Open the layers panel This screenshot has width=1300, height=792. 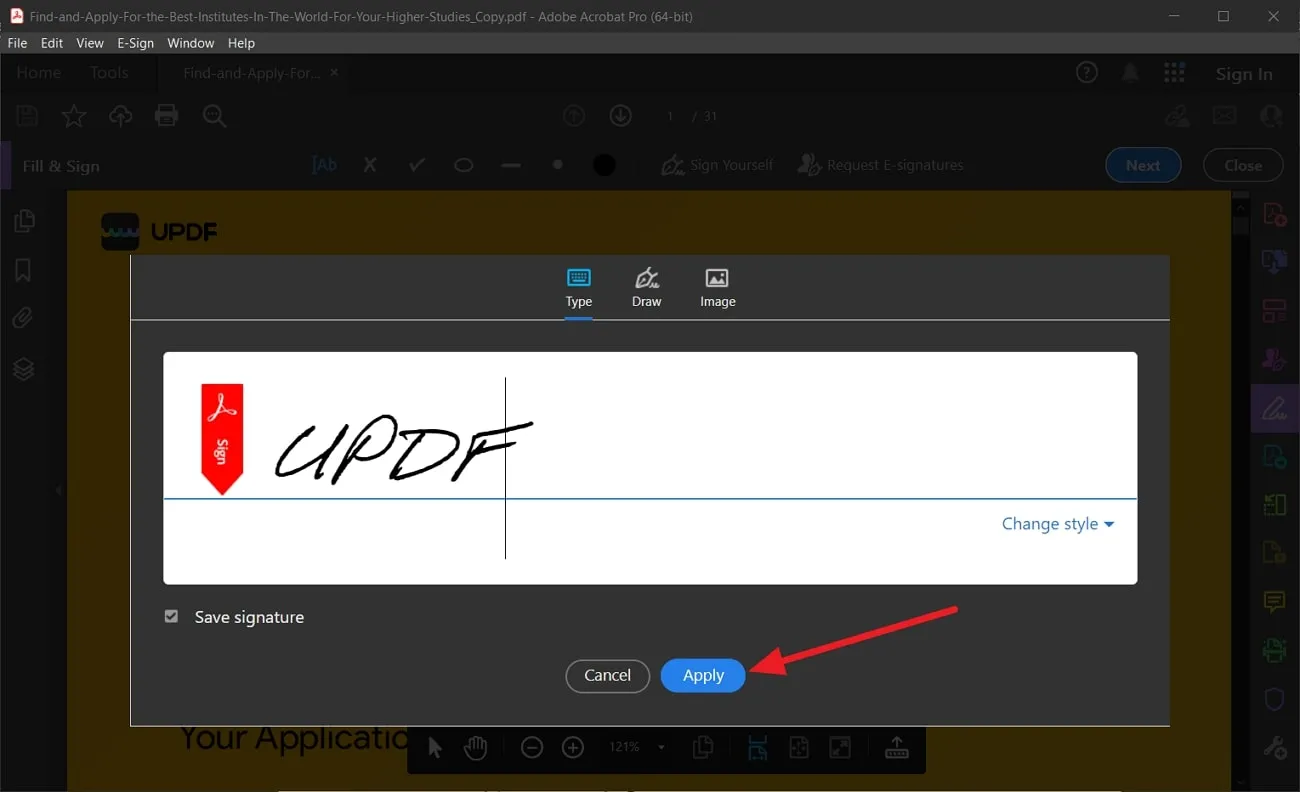click(x=24, y=370)
